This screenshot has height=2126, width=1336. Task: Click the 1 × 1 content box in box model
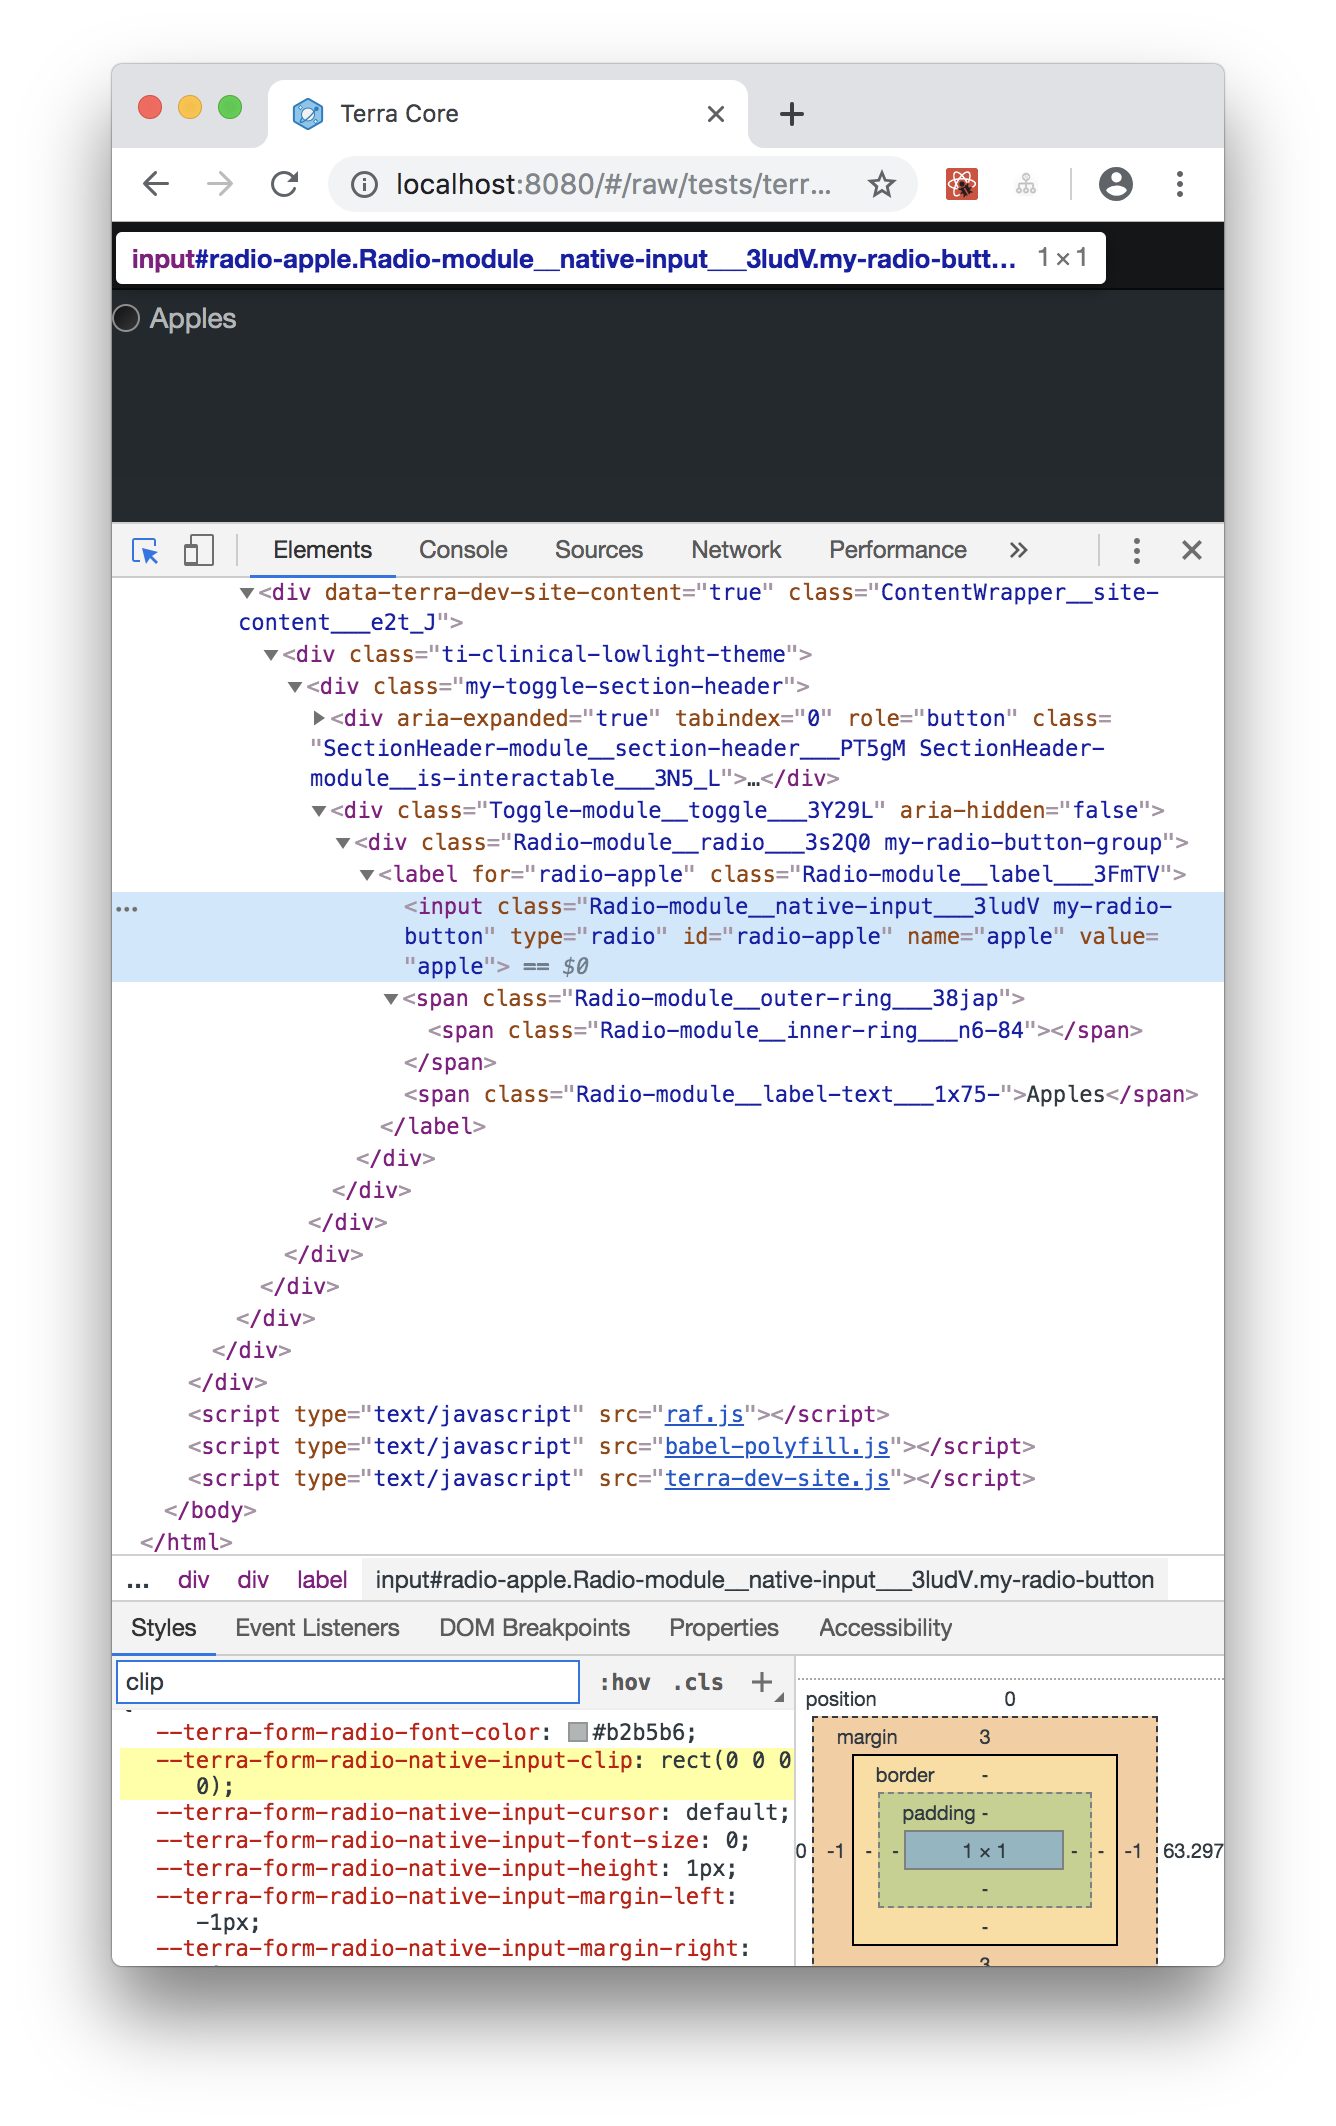point(984,1851)
